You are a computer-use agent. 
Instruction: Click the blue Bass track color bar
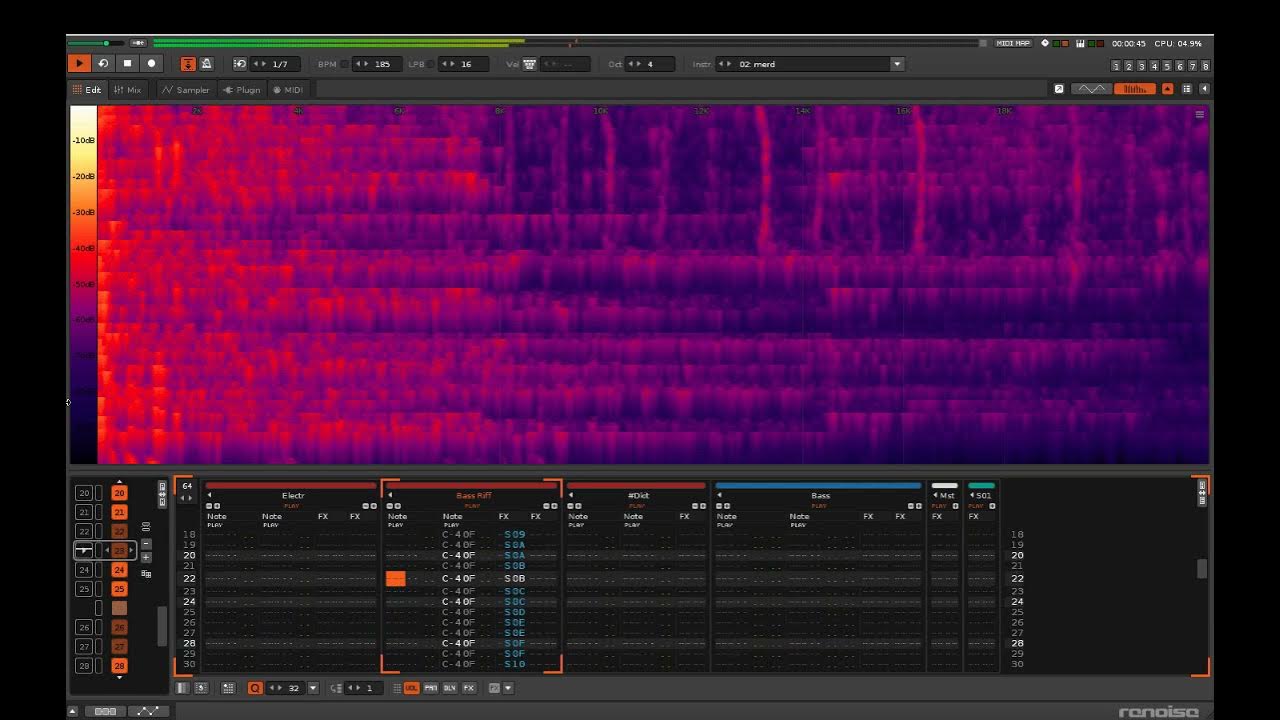[x=818, y=486]
